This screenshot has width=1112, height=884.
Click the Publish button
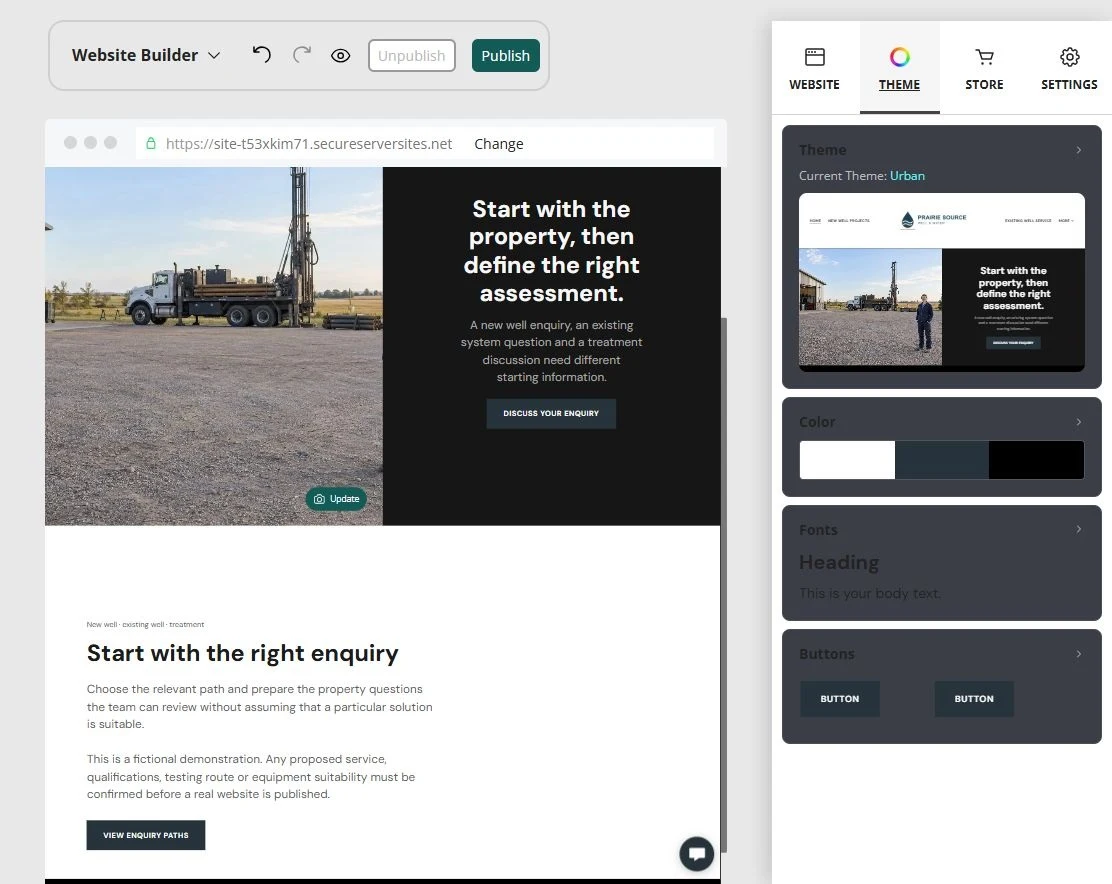506,55
